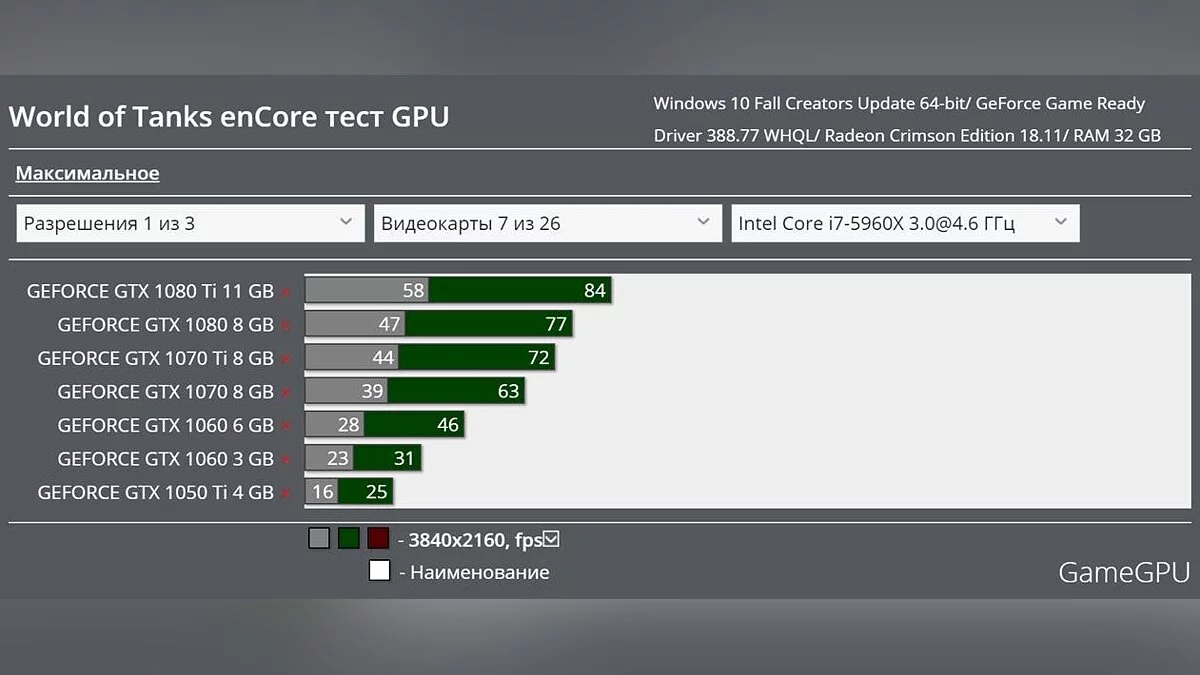Remove GEFORCE GTX 1070 8 GB via red X
Screen dimensions: 1200x675
pos(285,392)
